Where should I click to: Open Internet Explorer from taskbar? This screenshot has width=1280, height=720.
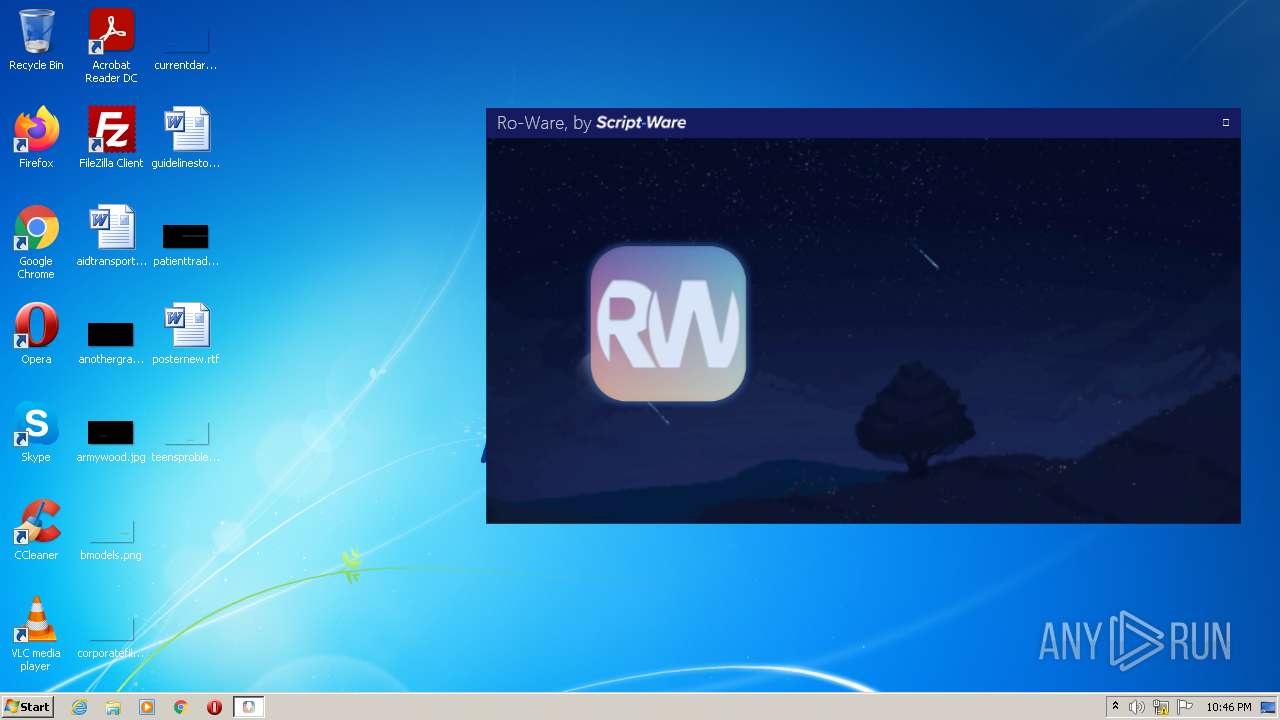coord(79,707)
